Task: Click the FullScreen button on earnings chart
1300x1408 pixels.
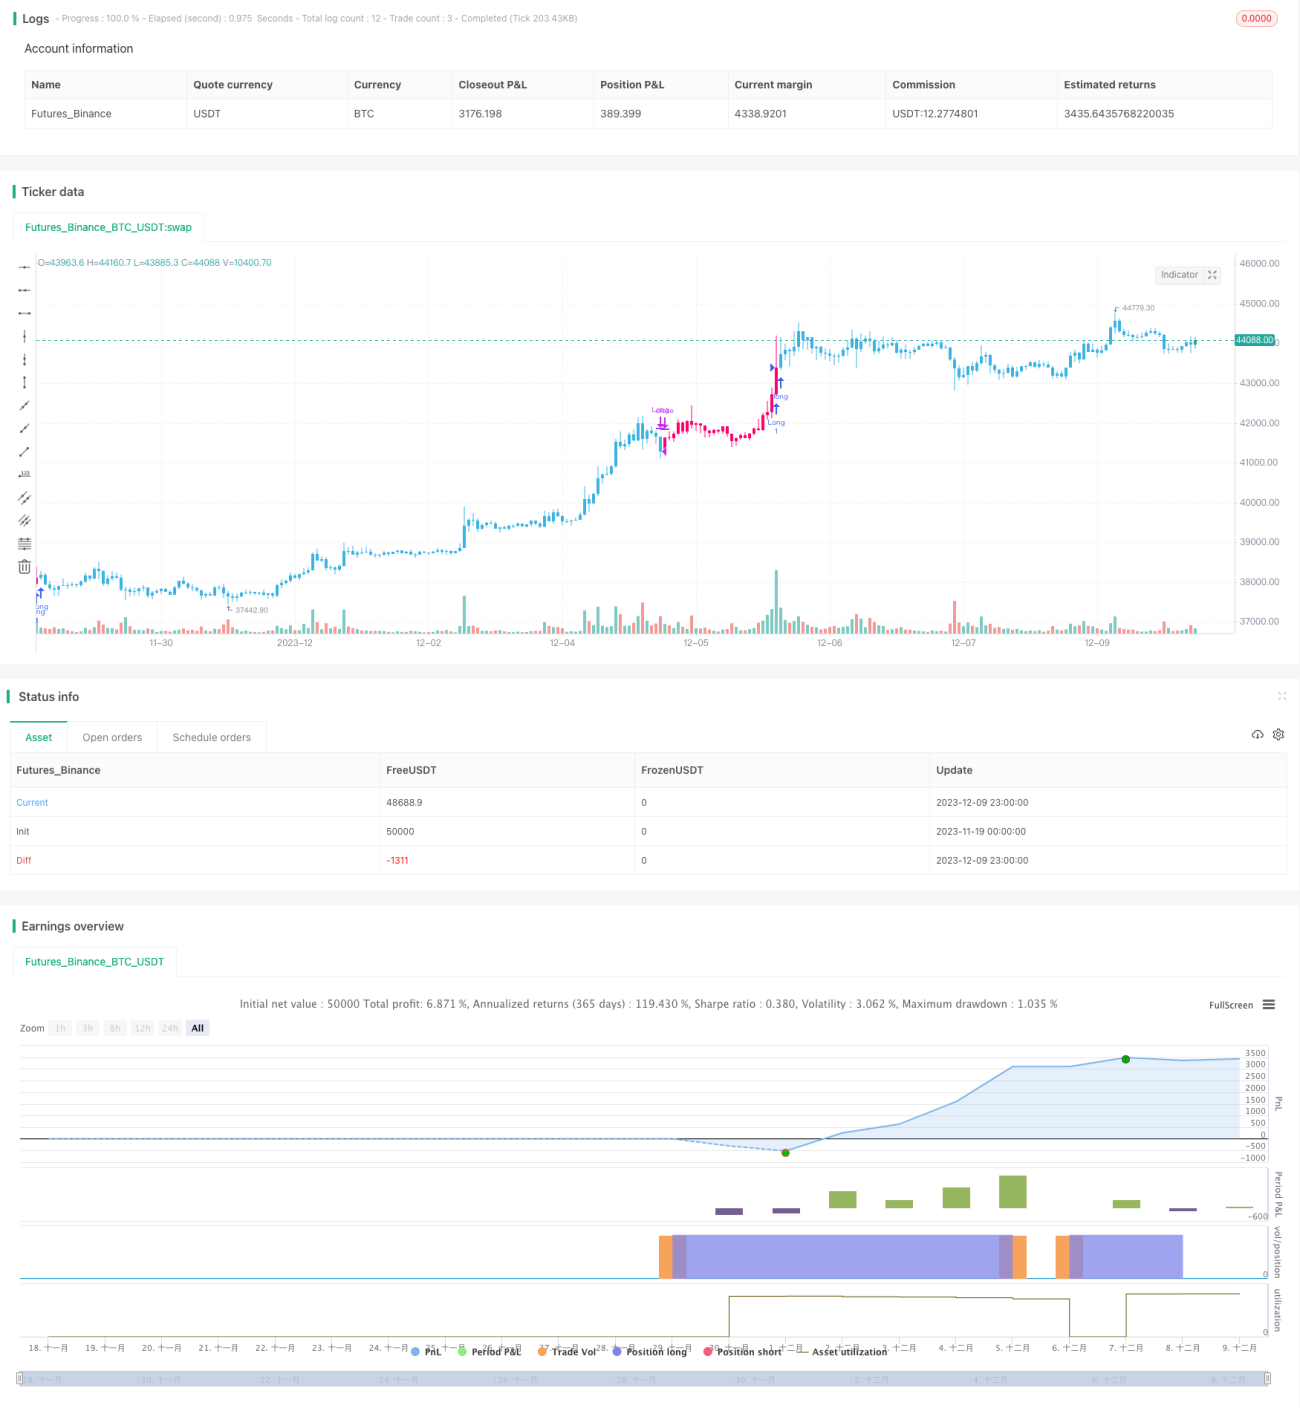Action: pos(1230,1005)
